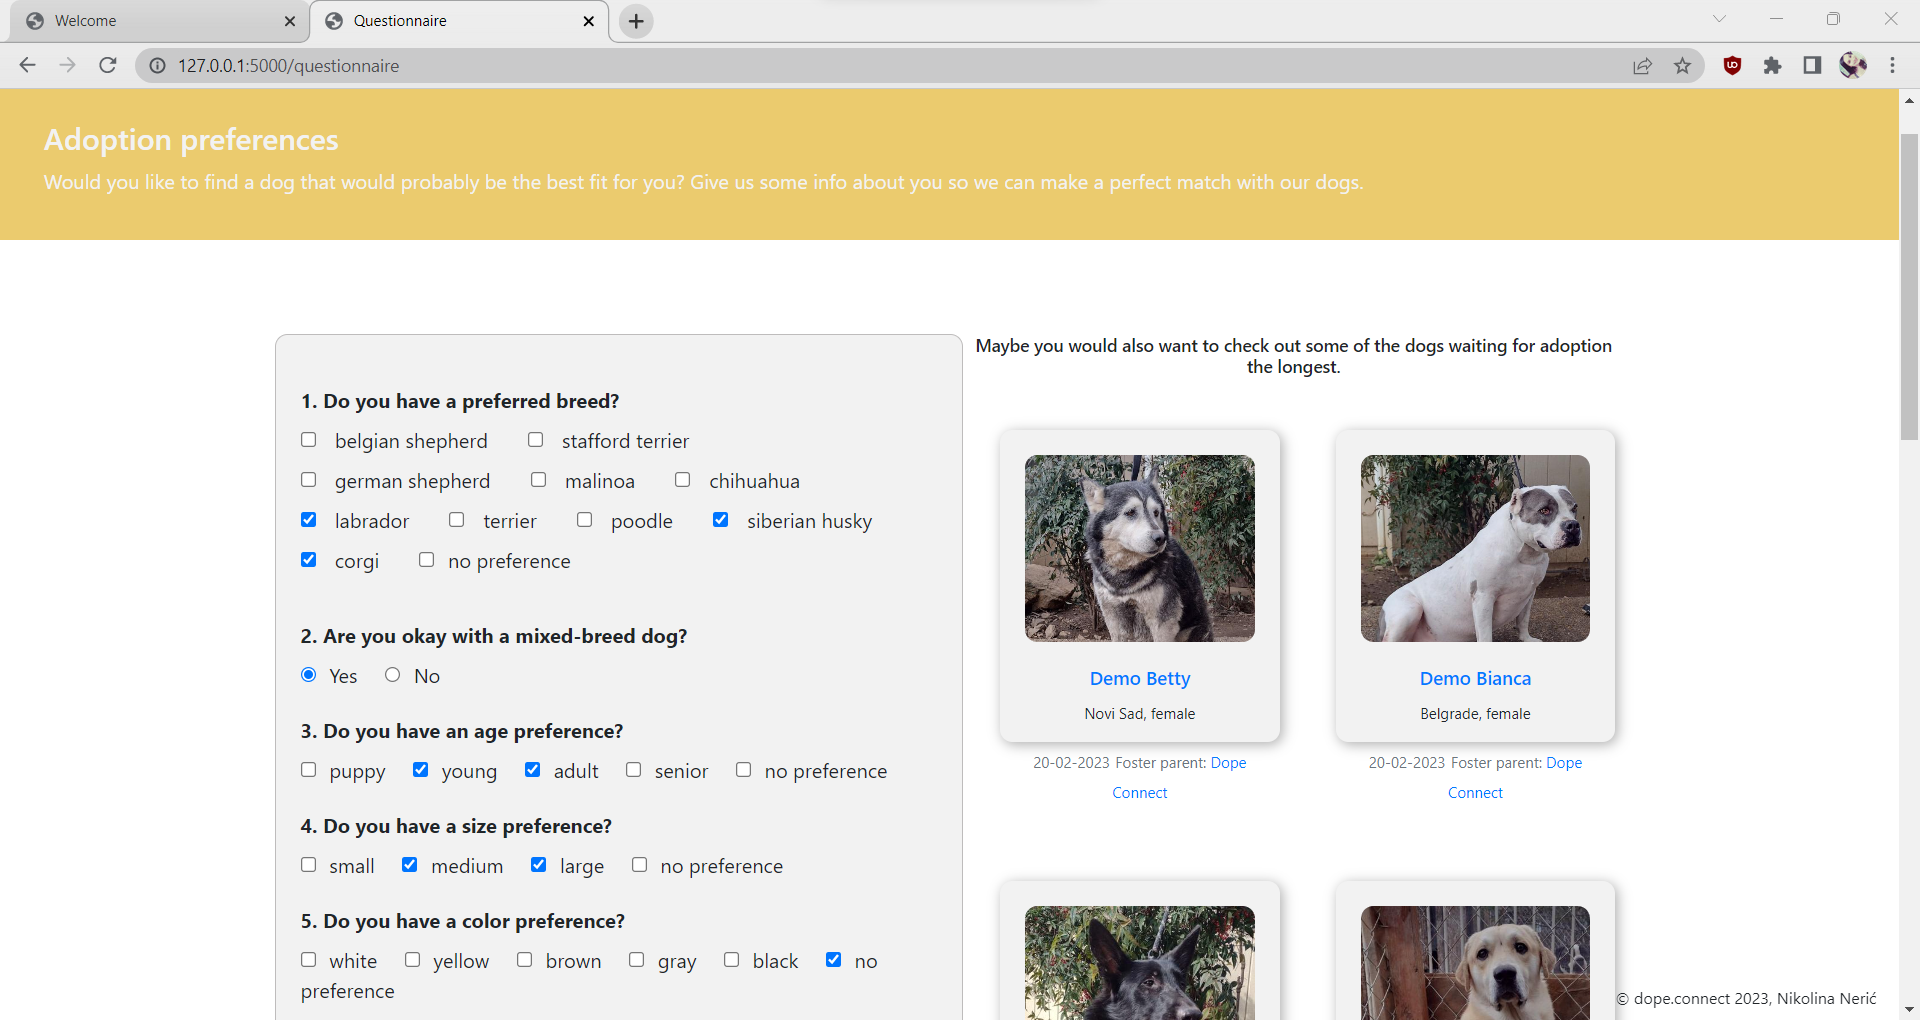Enable the small size preference

click(308, 864)
